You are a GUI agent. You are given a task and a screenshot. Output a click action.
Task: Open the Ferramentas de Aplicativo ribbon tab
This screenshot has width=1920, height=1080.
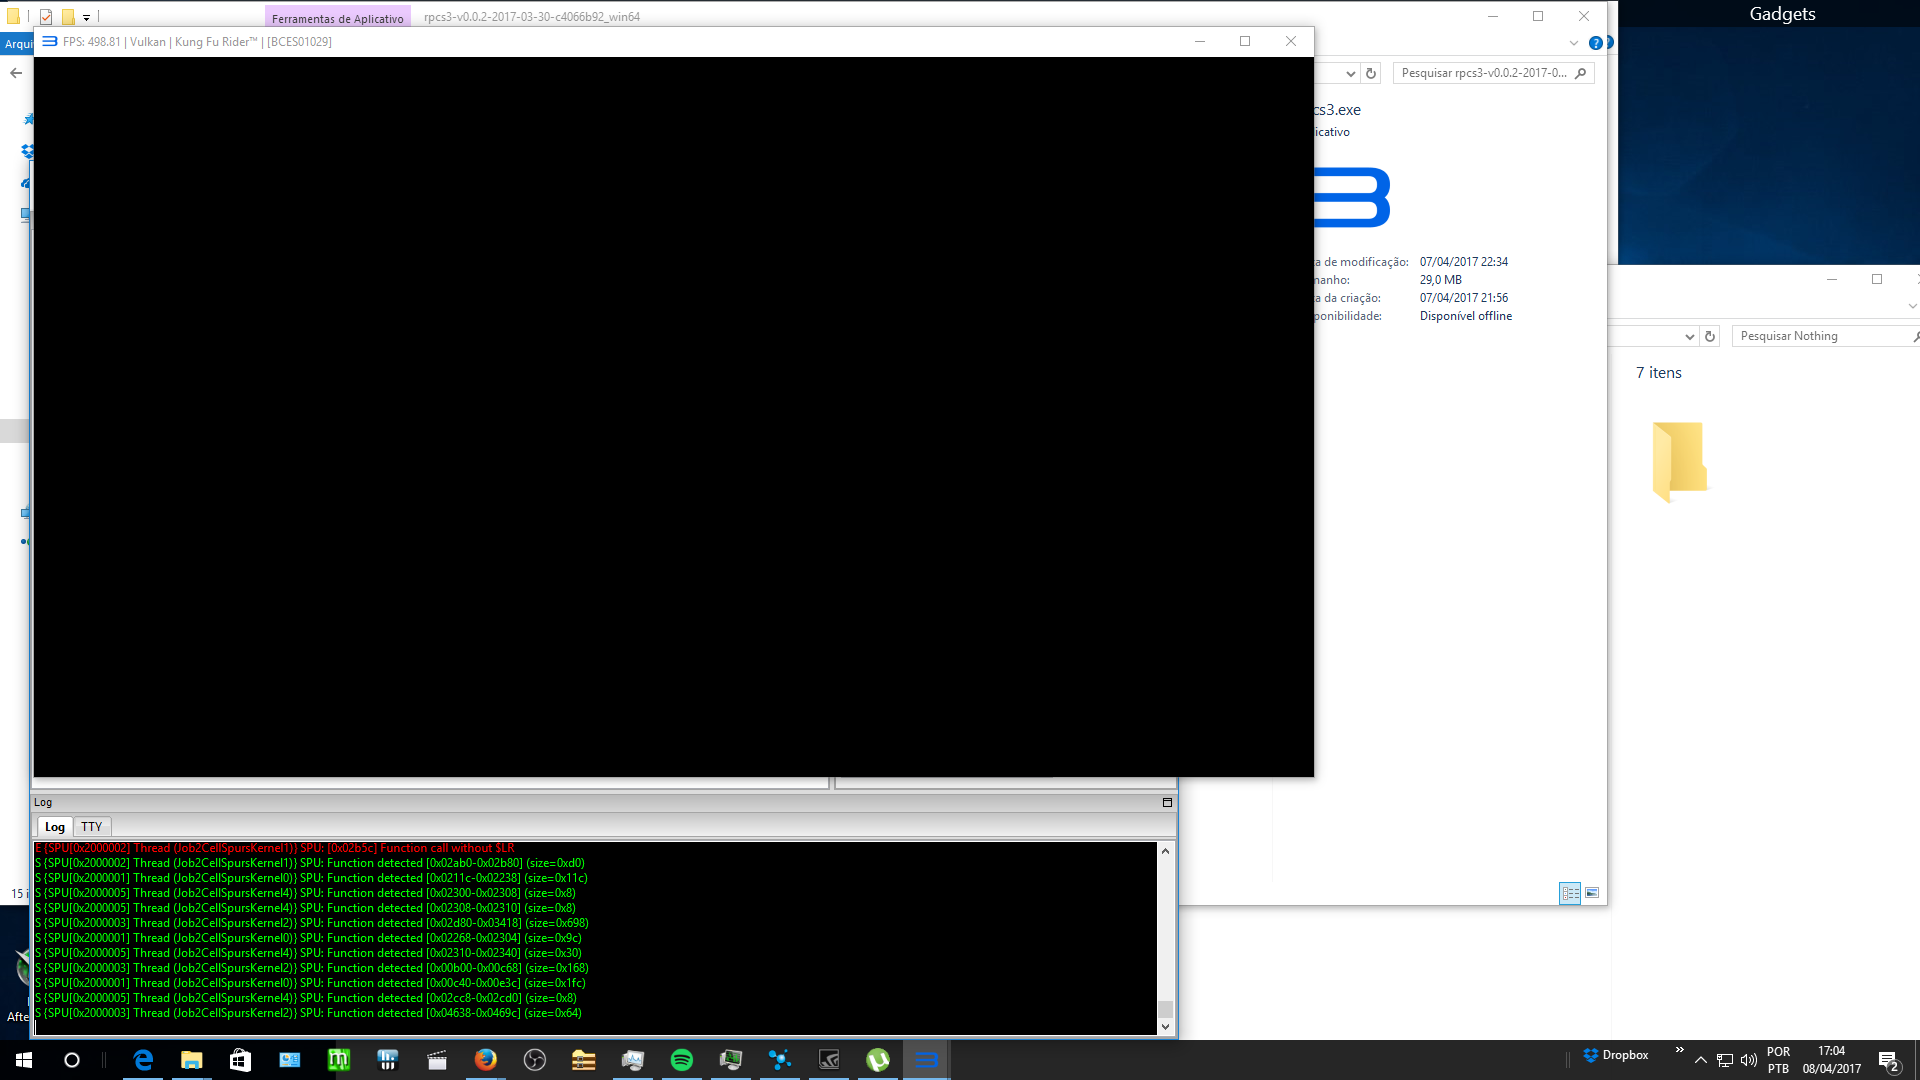337,18
